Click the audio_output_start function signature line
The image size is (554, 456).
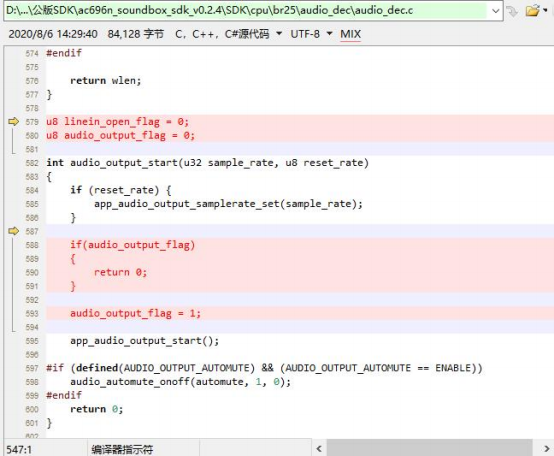[207, 163]
